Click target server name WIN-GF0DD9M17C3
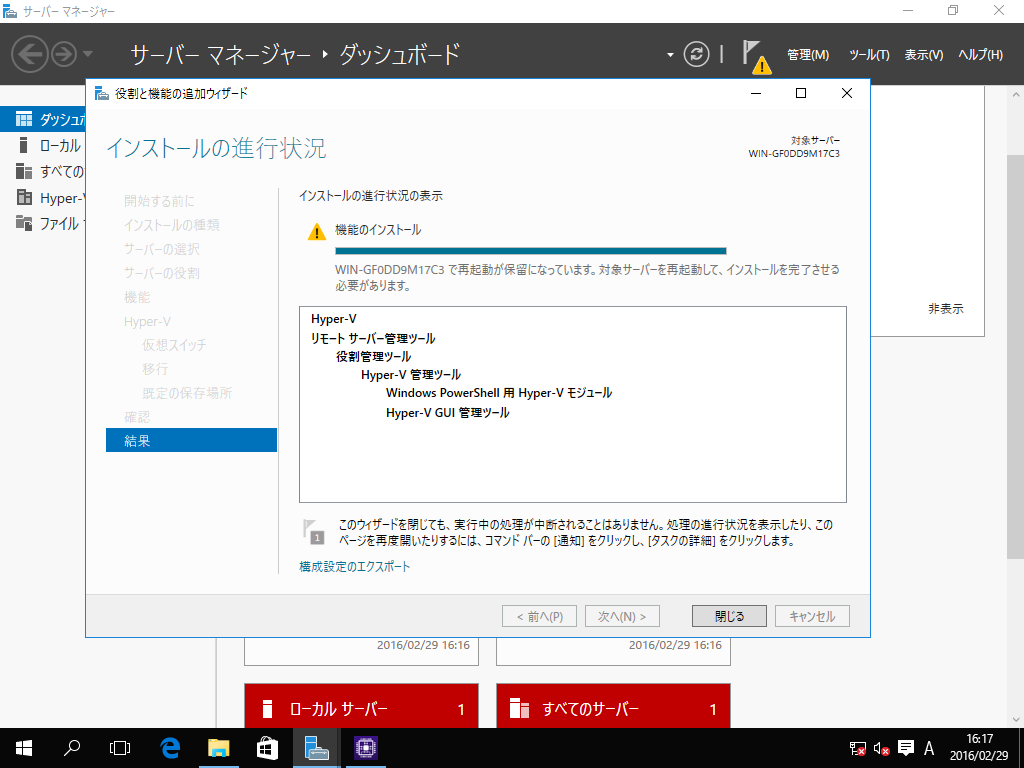1024x768 pixels. click(794, 154)
